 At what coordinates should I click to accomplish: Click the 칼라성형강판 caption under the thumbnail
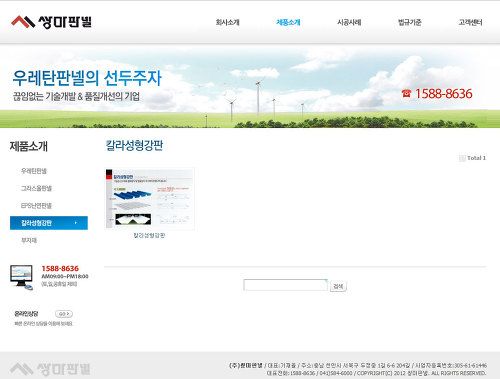pyautogui.click(x=149, y=235)
